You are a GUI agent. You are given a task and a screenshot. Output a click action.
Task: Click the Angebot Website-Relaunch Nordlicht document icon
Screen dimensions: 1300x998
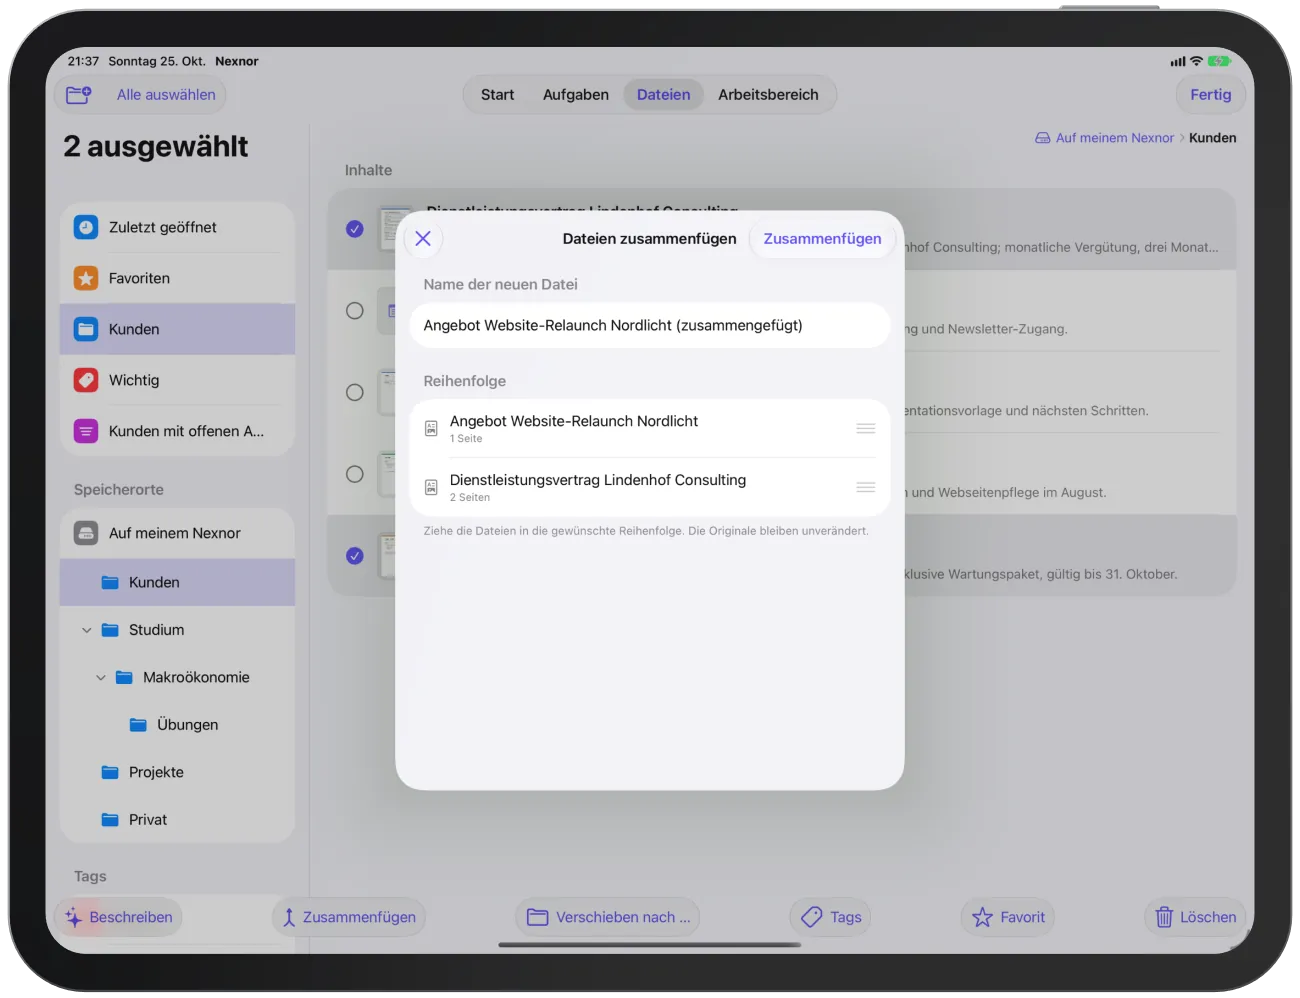pyautogui.click(x=431, y=429)
